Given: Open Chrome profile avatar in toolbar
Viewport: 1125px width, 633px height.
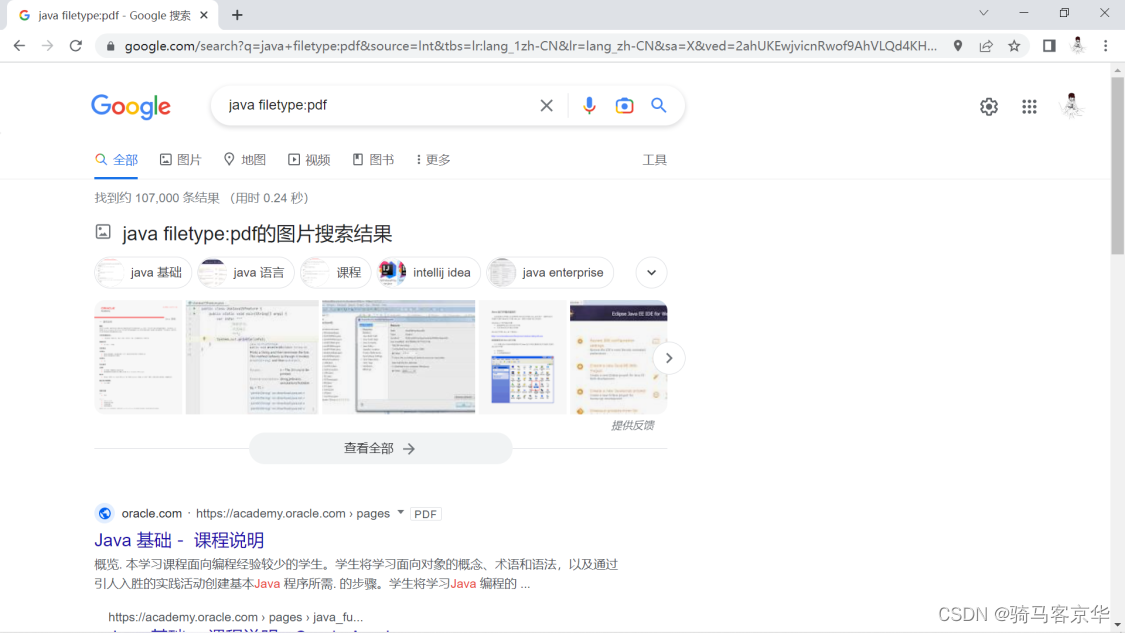Looking at the screenshot, I should click(1078, 46).
